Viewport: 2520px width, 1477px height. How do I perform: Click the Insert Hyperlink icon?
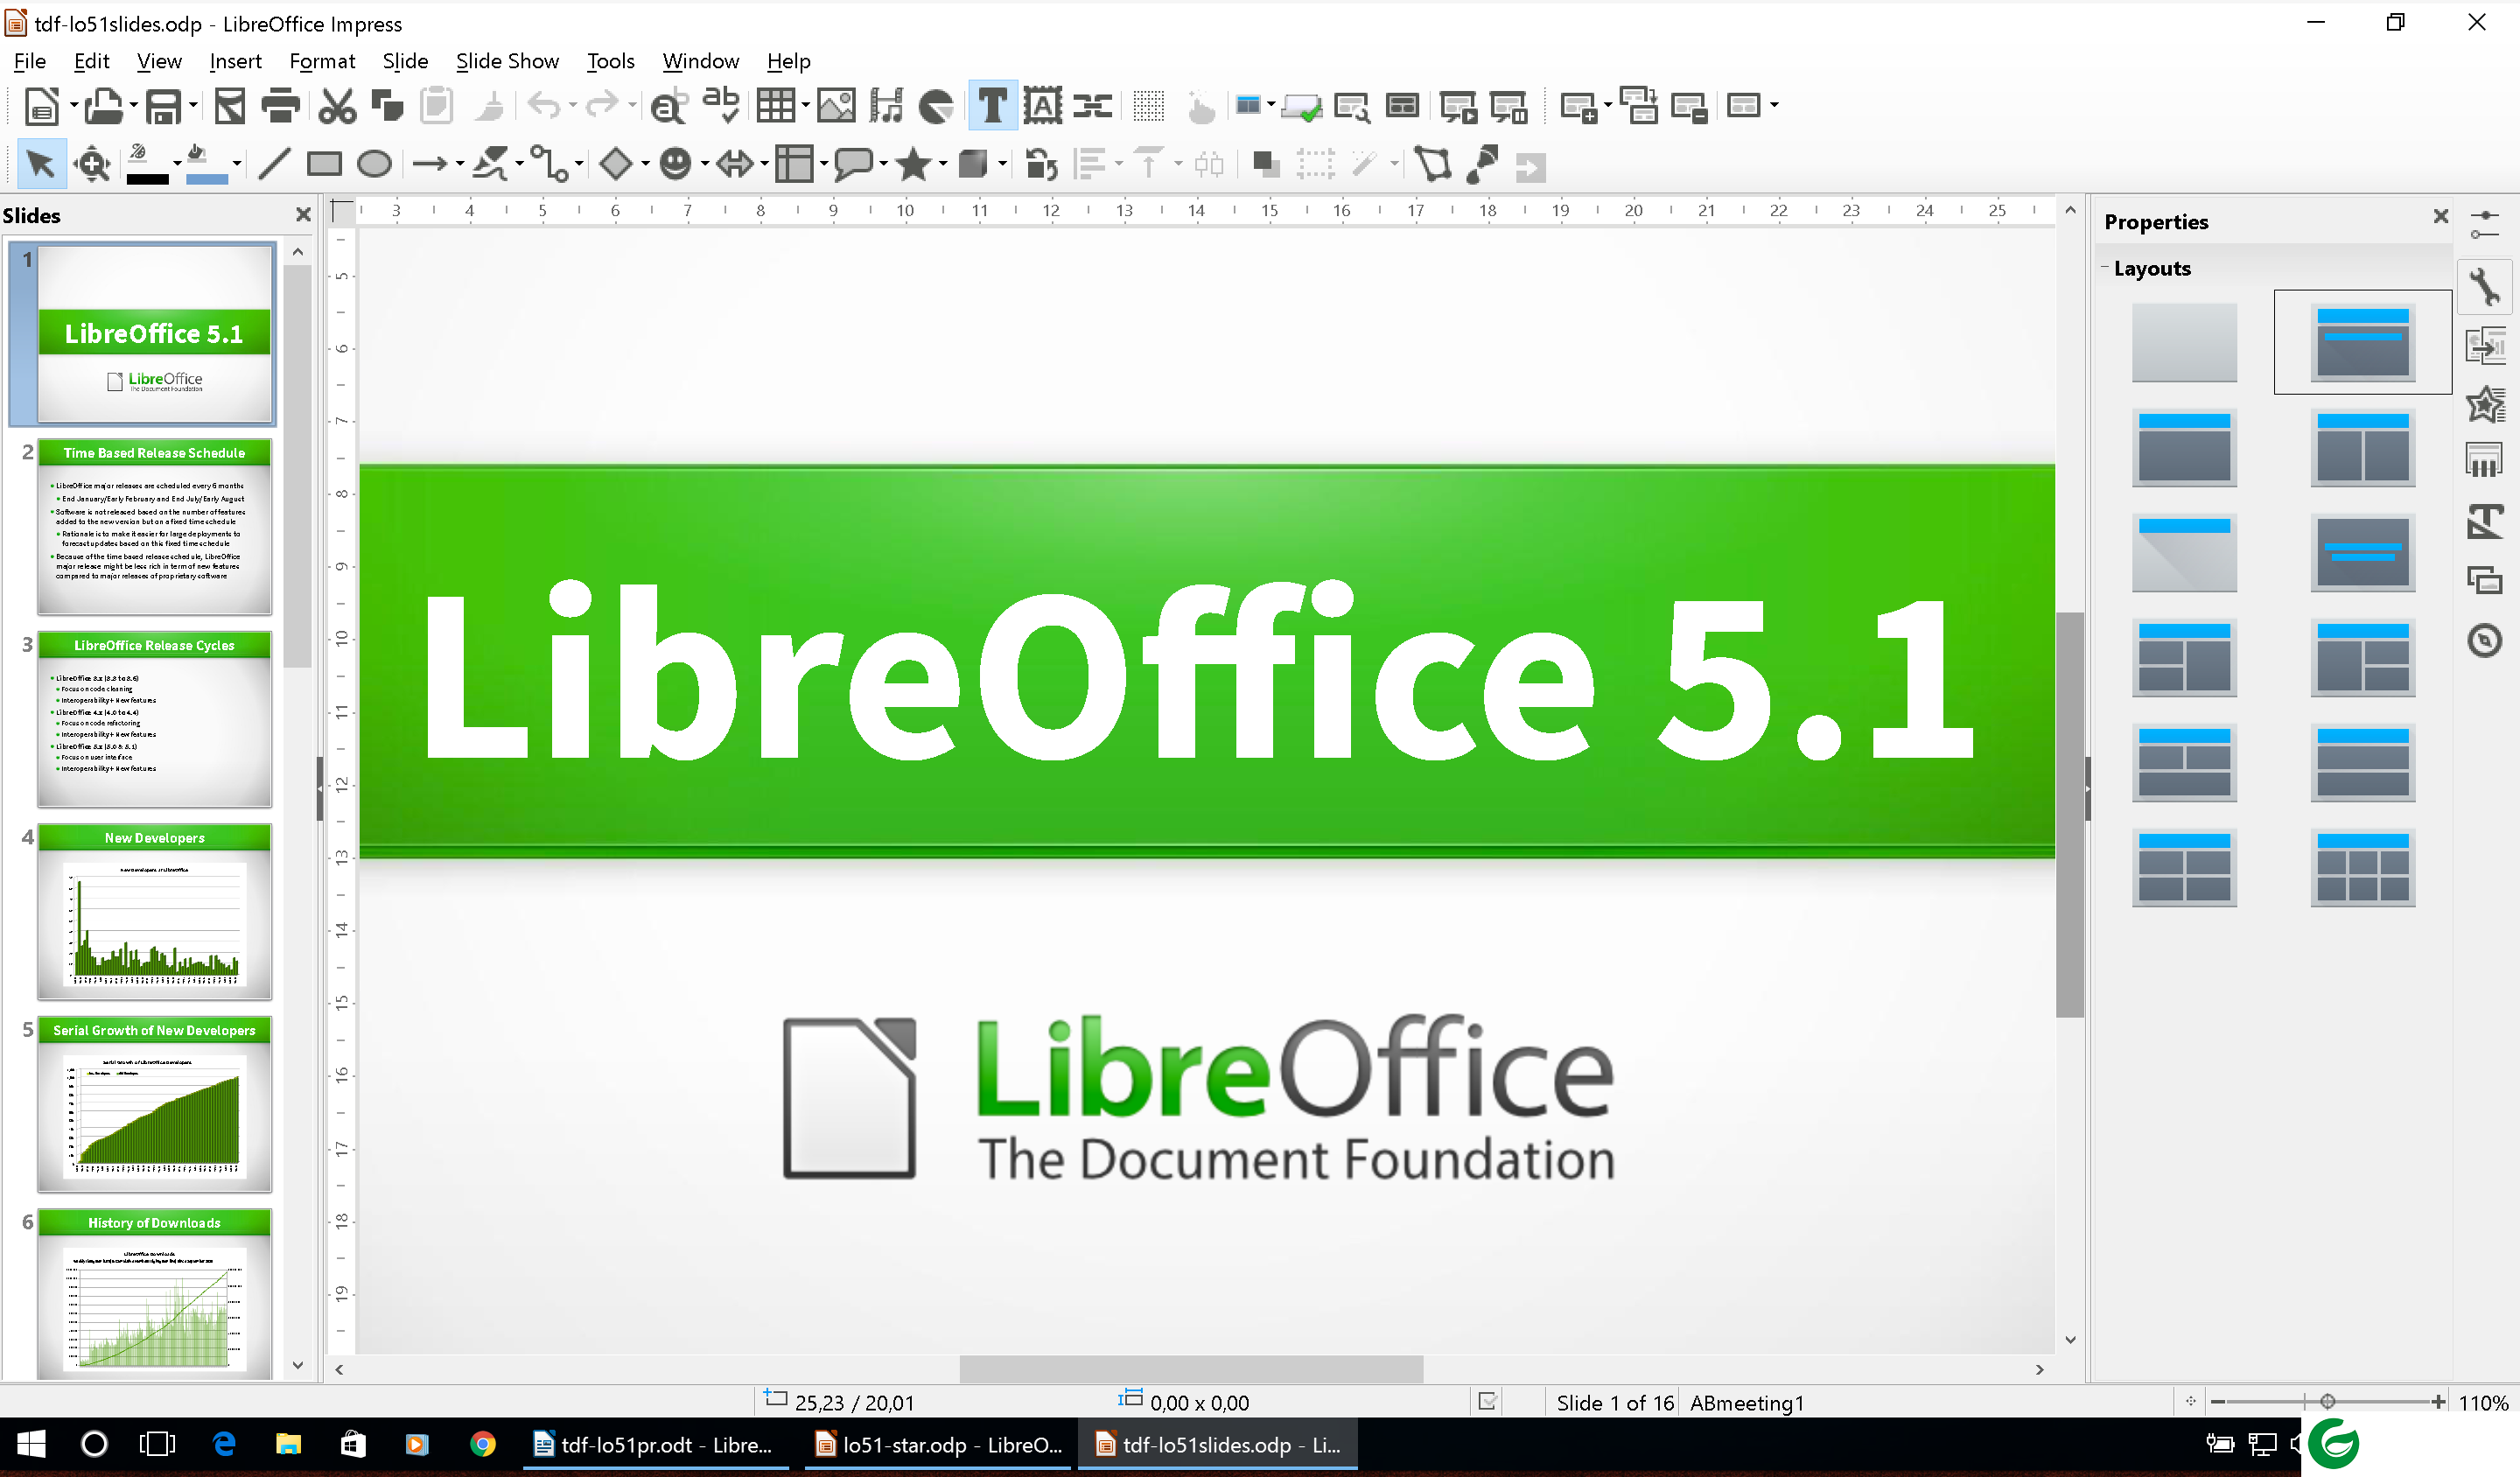pos(1093,106)
